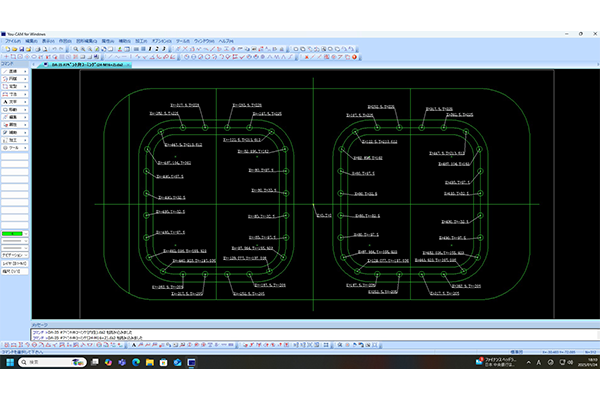Click the レイヤ button
Viewport: 600px width, 400px height.
pos(15,263)
